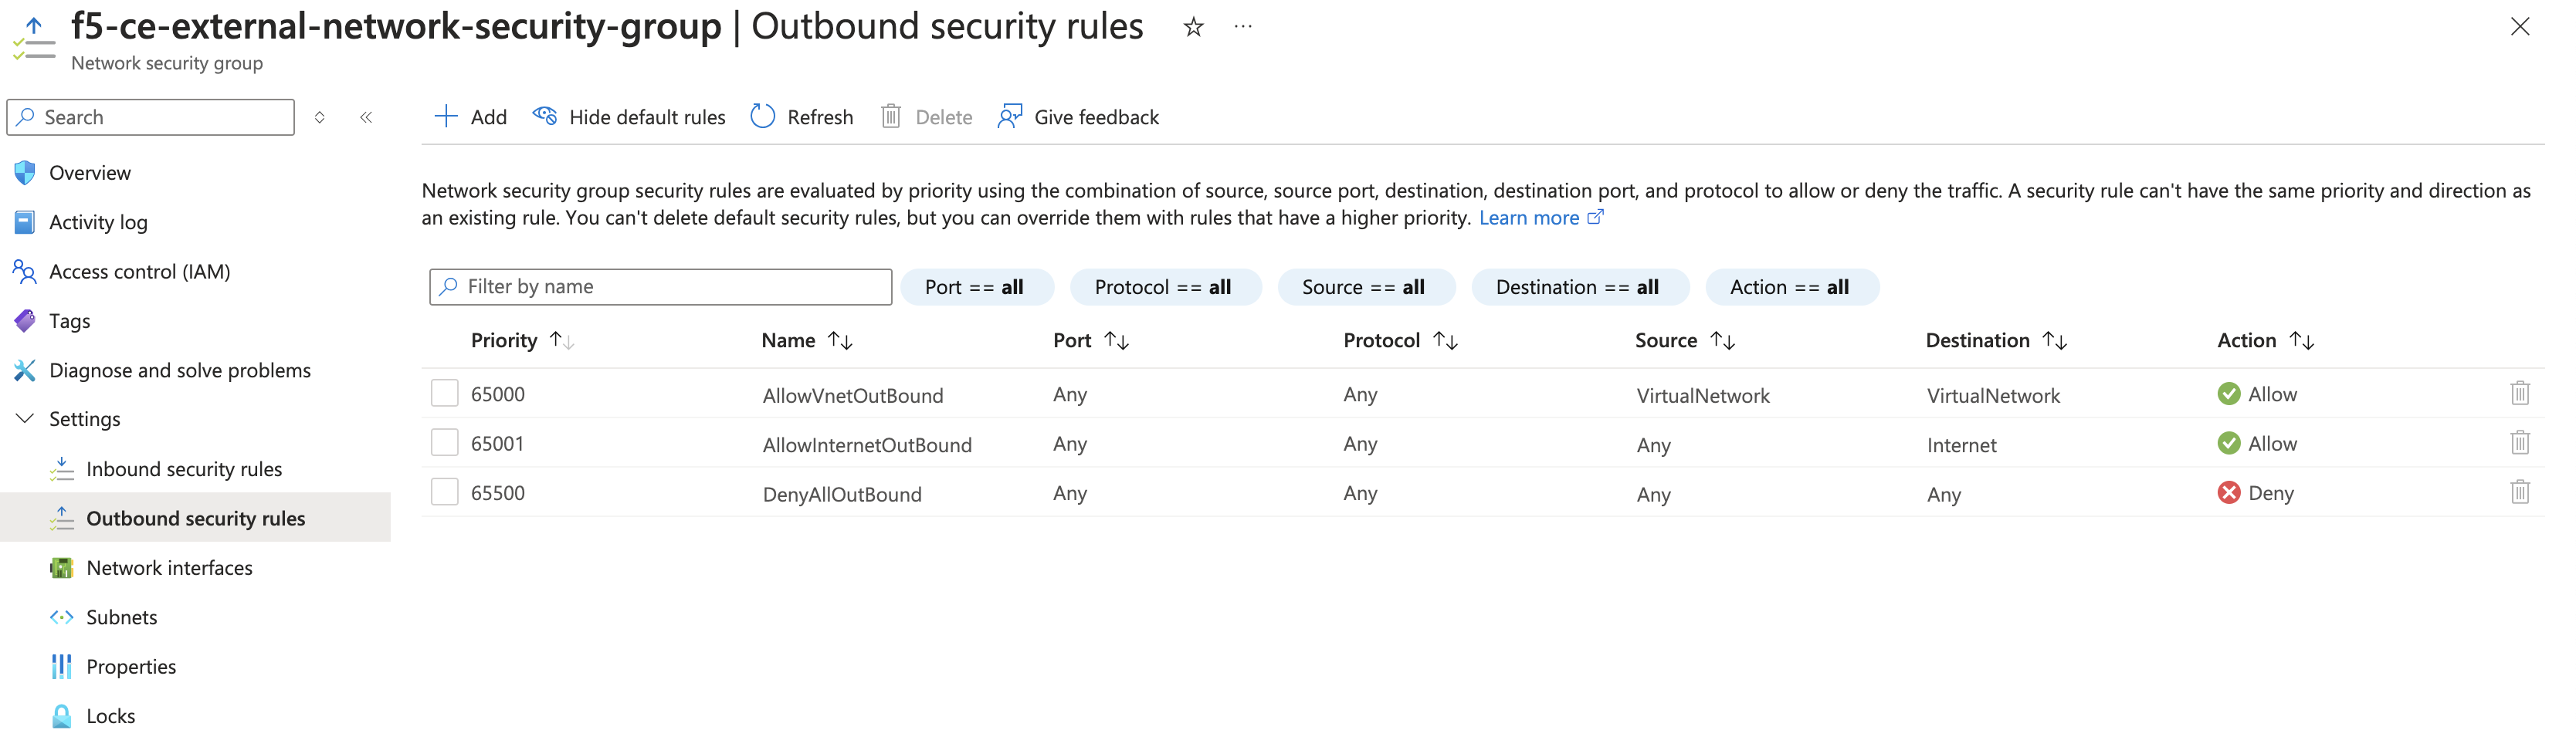Open the Subnets sidebar icon
Image resolution: width=2576 pixels, height=747 pixels.
[x=61, y=617]
